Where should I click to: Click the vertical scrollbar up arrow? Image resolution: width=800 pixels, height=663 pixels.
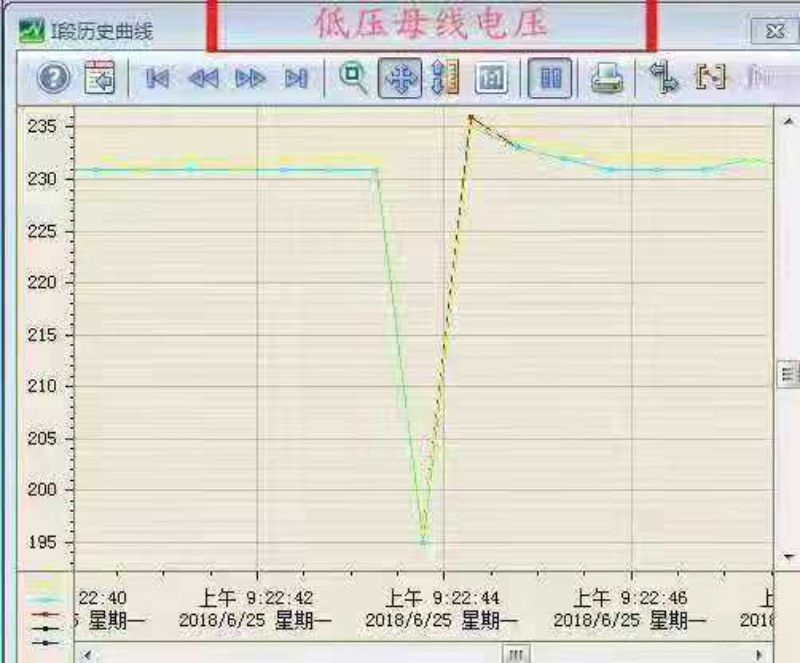tap(788, 121)
